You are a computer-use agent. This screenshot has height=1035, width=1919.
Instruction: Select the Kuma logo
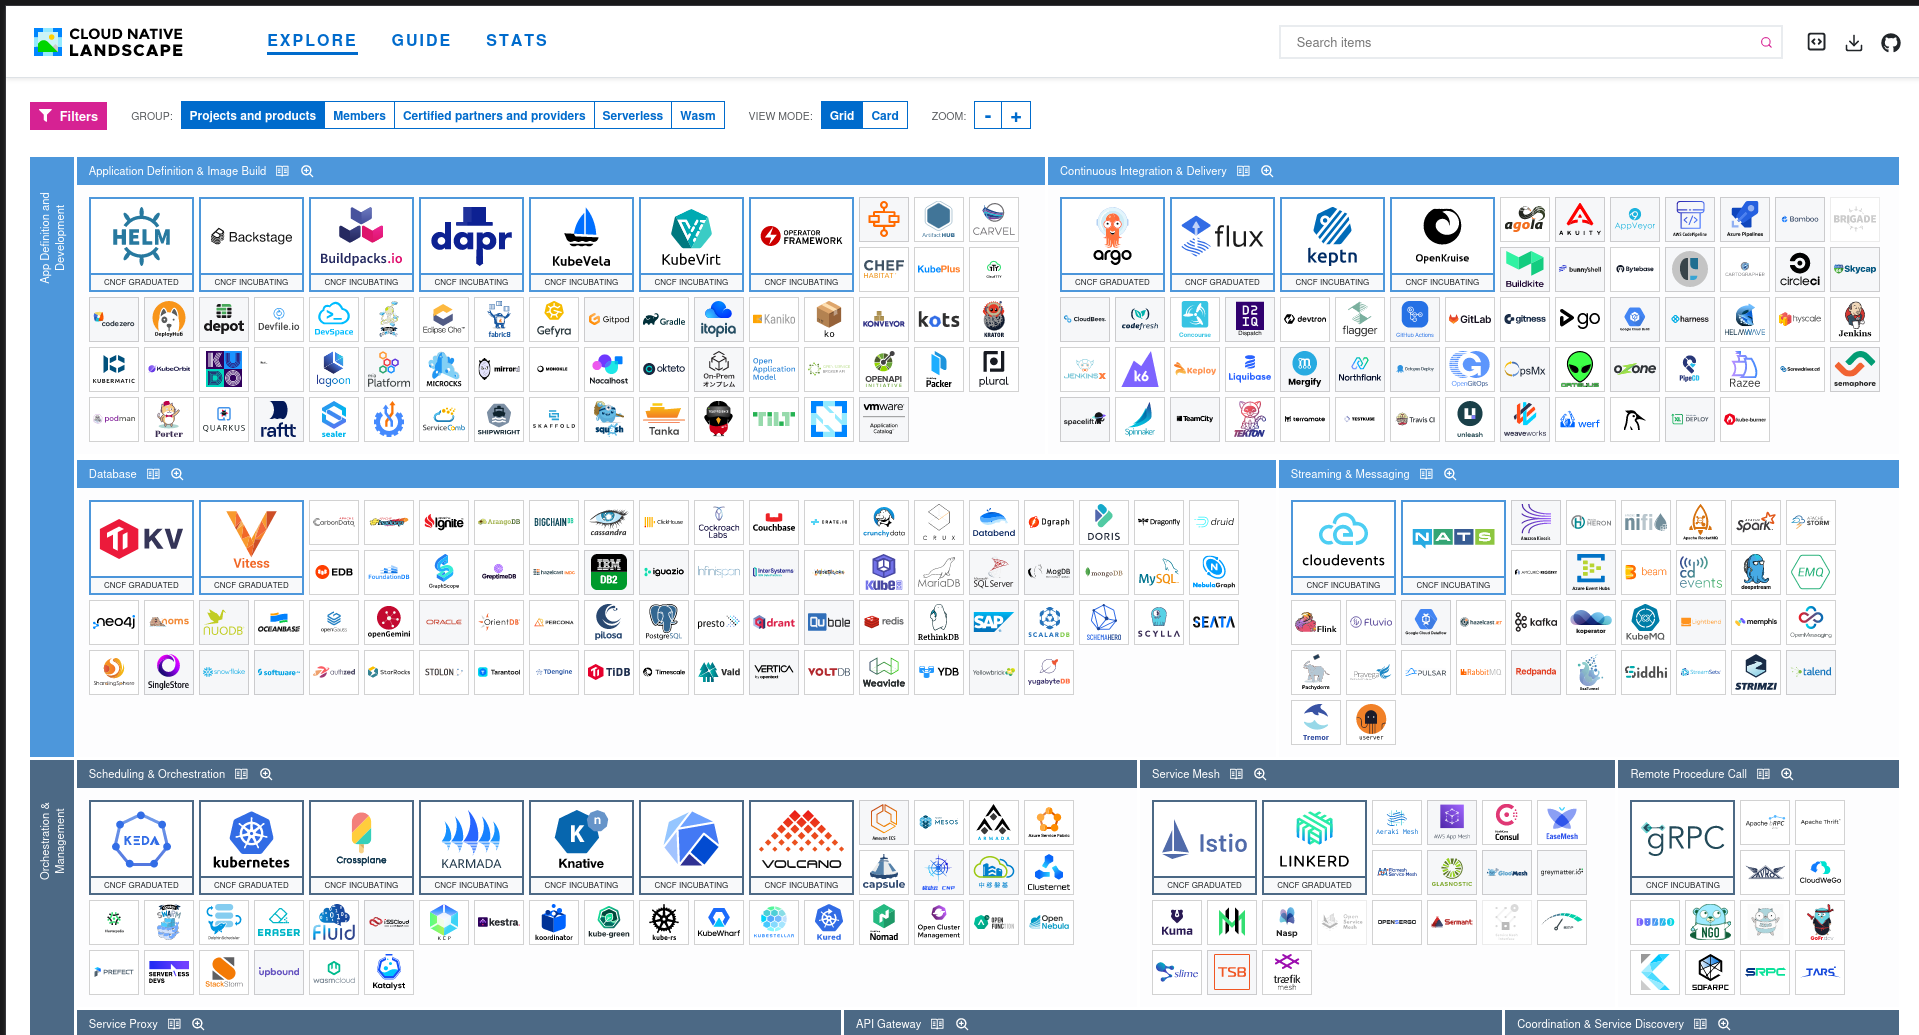[x=1177, y=922]
